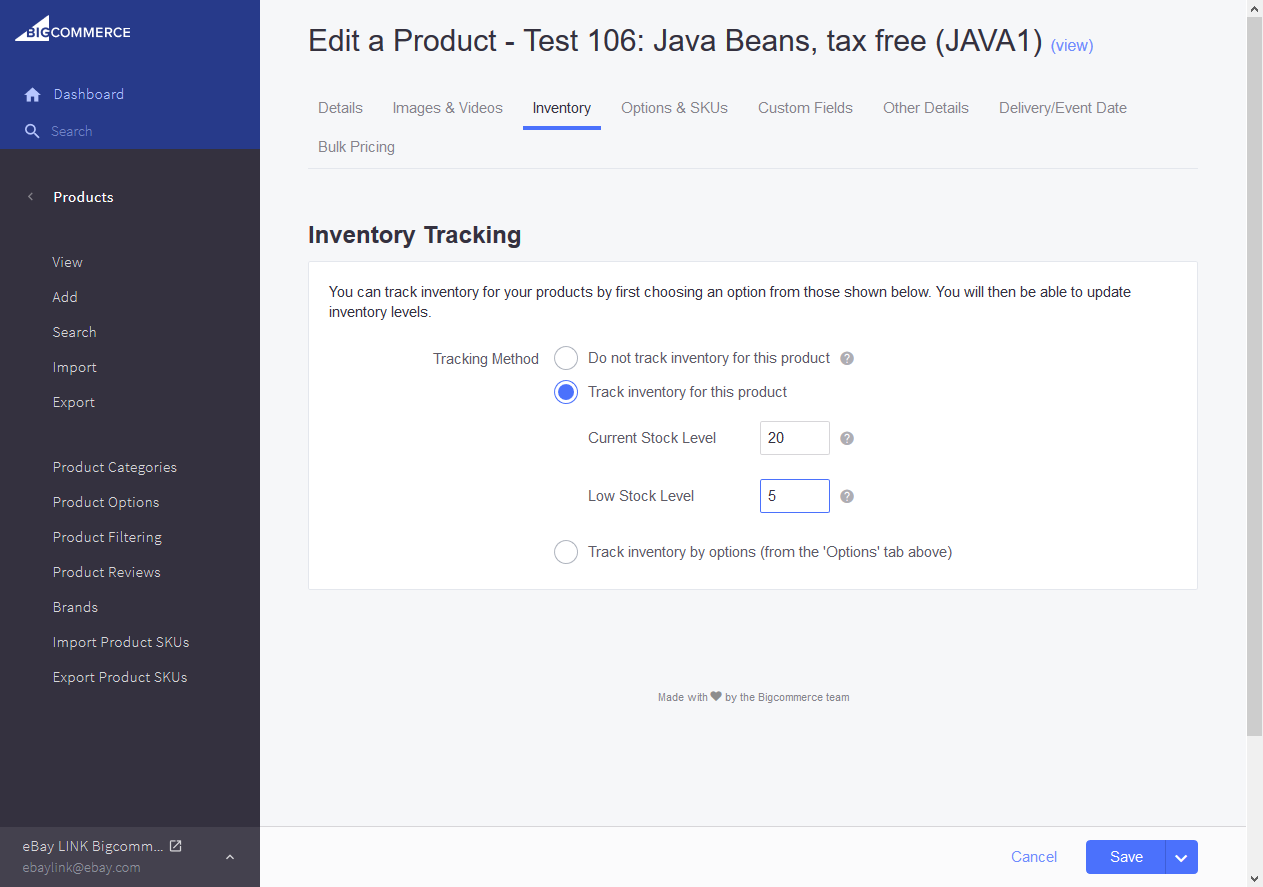Open the View products menu item
1263x887 pixels.
(68, 262)
